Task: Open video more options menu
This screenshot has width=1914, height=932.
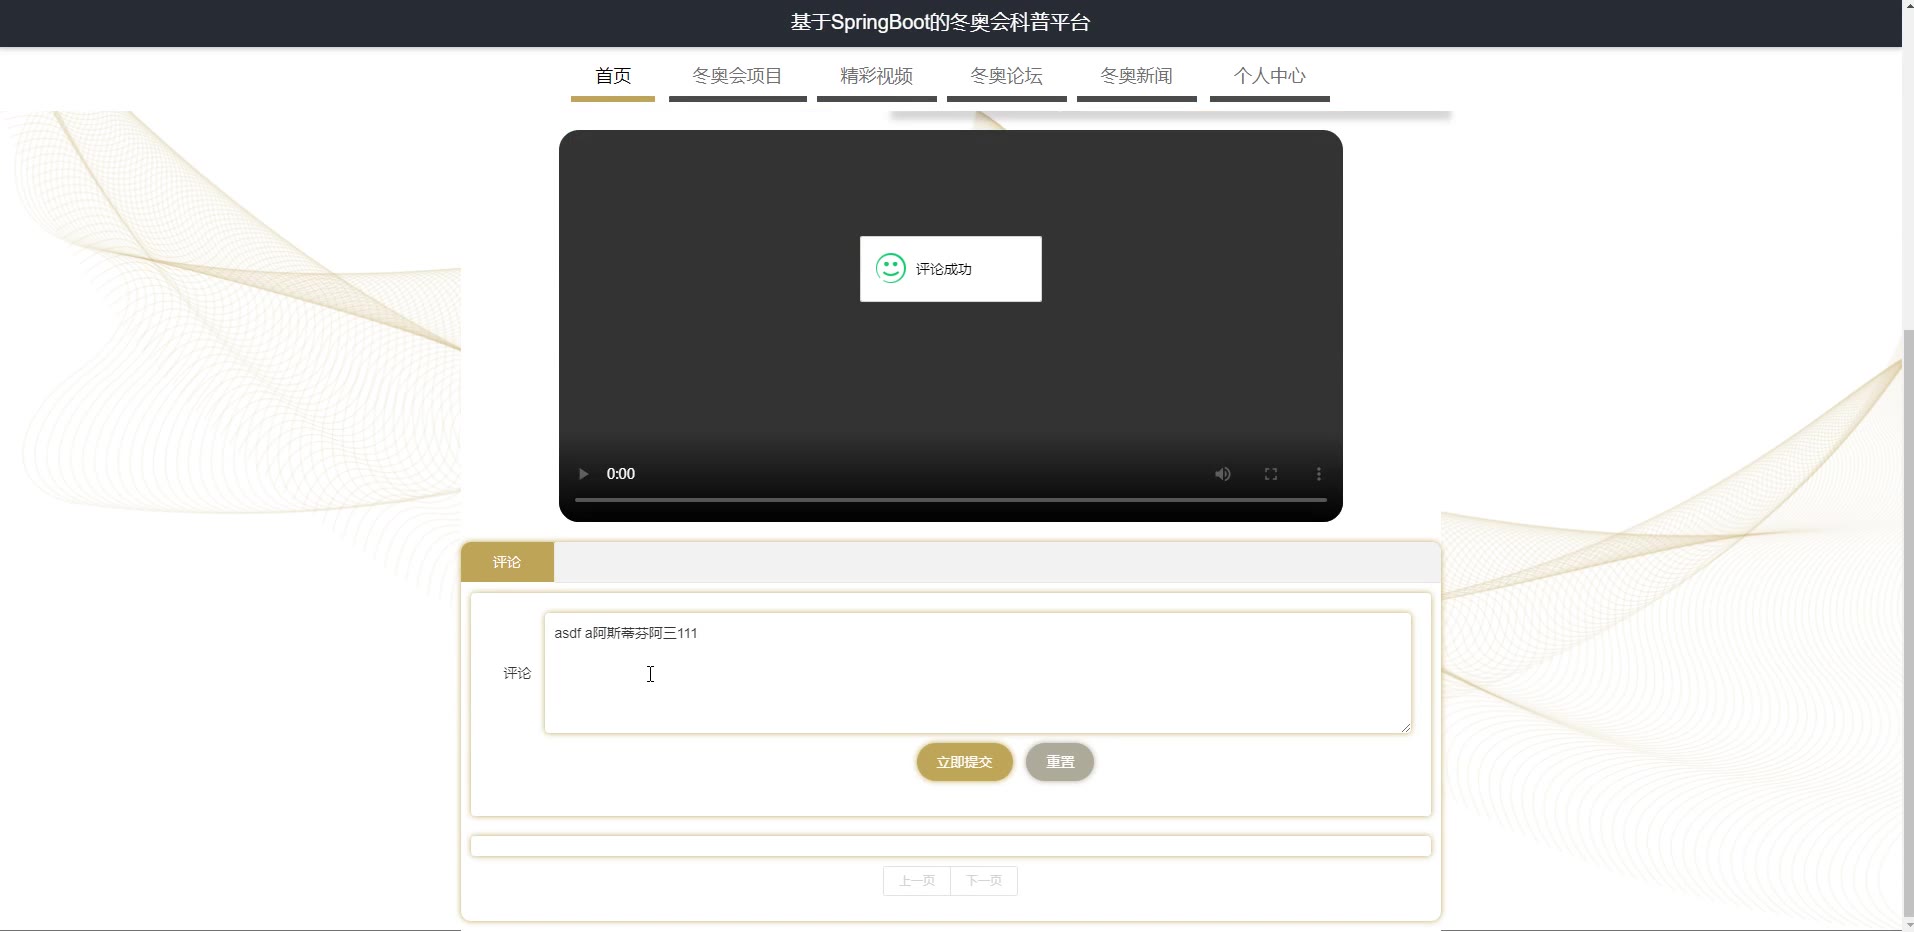Action: pyautogui.click(x=1318, y=474)
